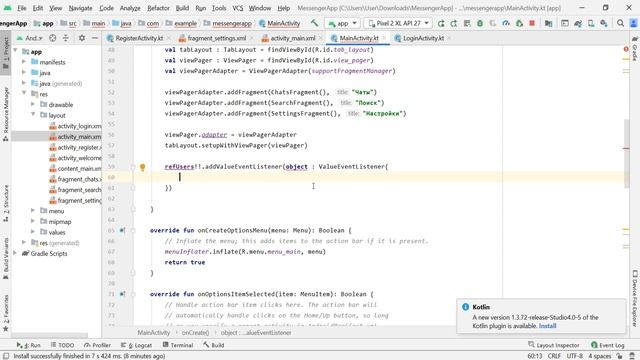The height and width of the screenshot is (360, 640).
Task: Toggle the Resource Manager tool window
Action: (5, 114)
